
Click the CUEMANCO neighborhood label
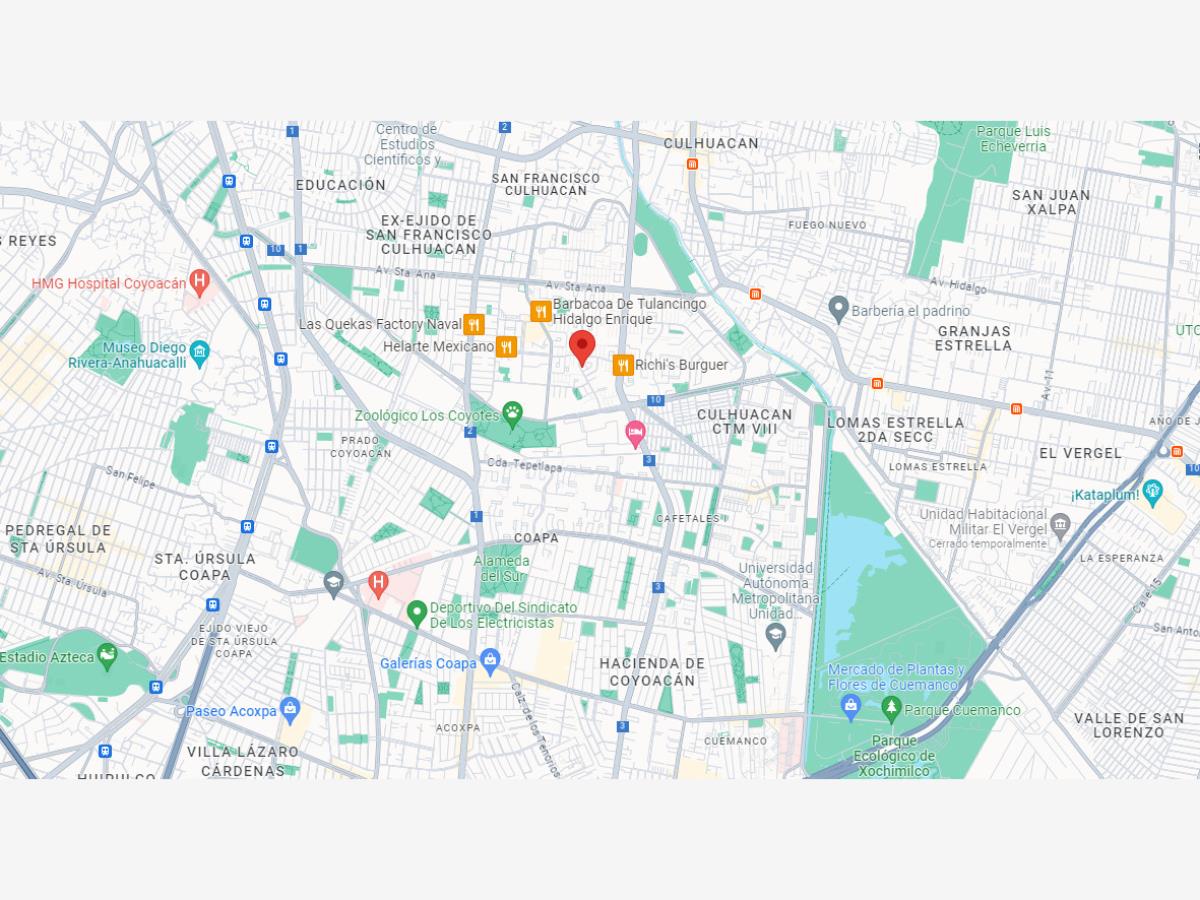(x=735, y=741)
